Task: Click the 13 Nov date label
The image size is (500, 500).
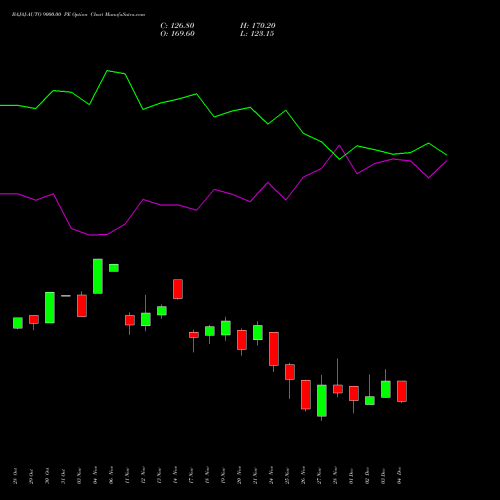Action: [x=159, y=476]
